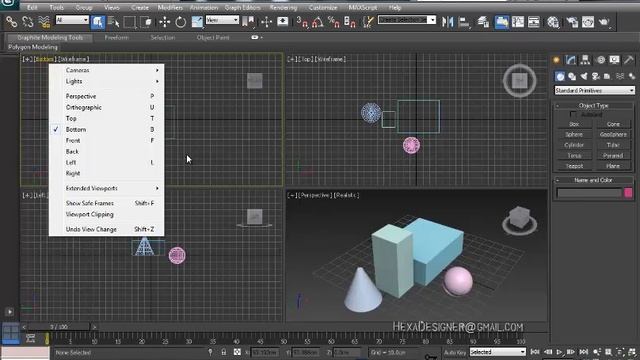
Task: Click the time slider showing 0 / 100
Action: pyautogui.click(x=59, y=327)
